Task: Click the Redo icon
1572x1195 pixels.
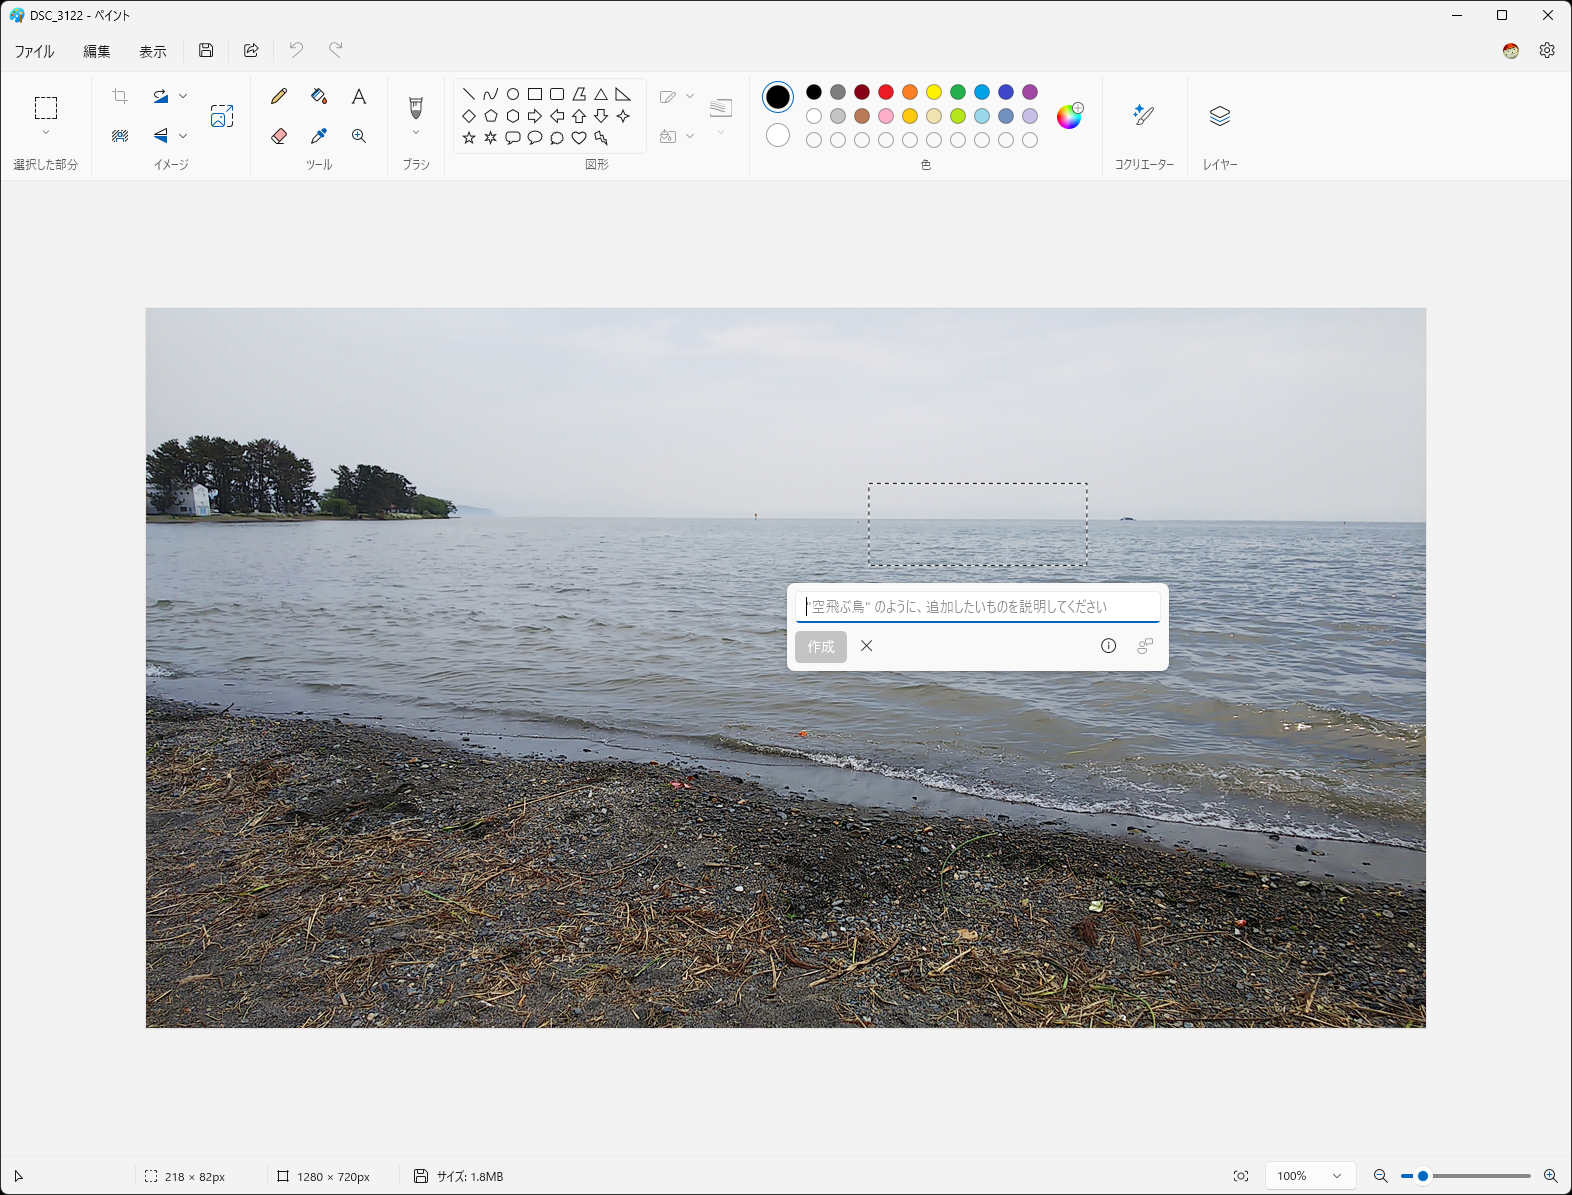Action: click(336, 50)
